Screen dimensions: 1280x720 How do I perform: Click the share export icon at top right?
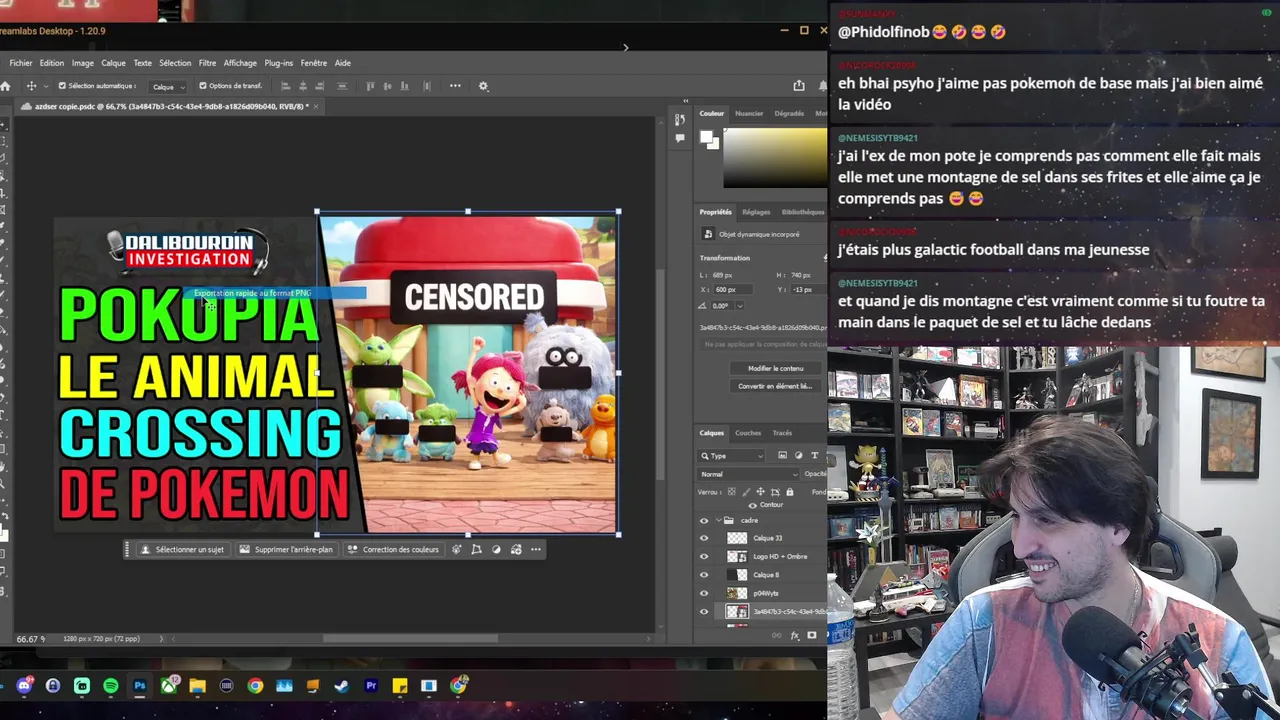tap(799, 86)
